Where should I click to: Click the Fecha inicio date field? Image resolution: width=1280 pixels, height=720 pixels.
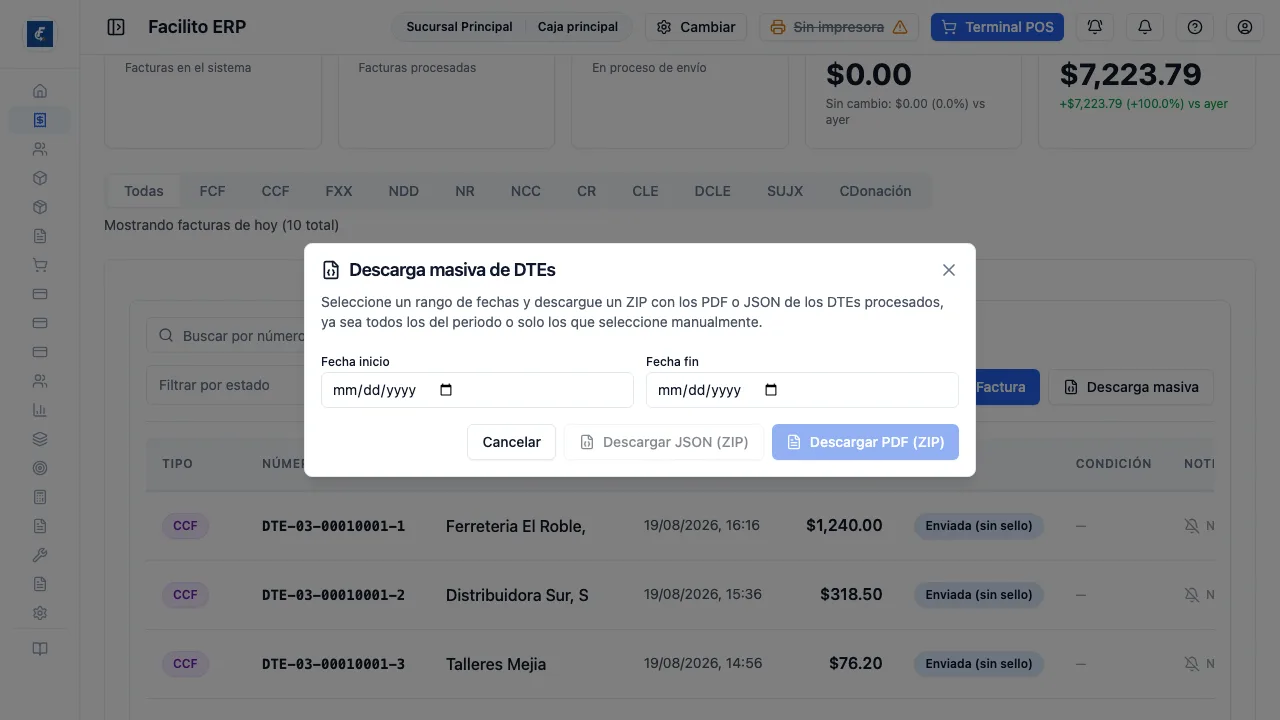pos(477,390)
